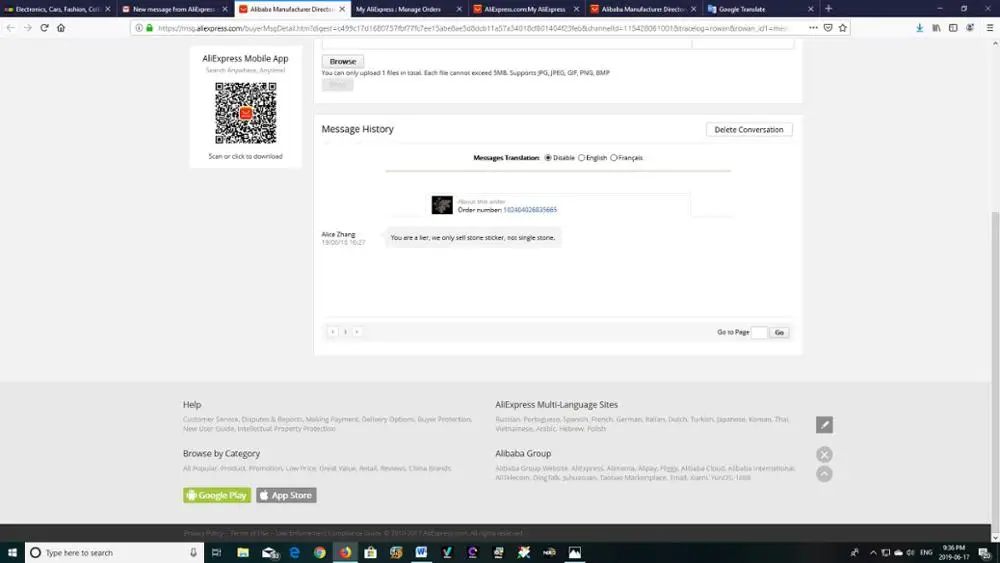The height and width of the screenshot is (563, 1000).
Task: Open the Photos app on taskbar
Action: (575, 552)
